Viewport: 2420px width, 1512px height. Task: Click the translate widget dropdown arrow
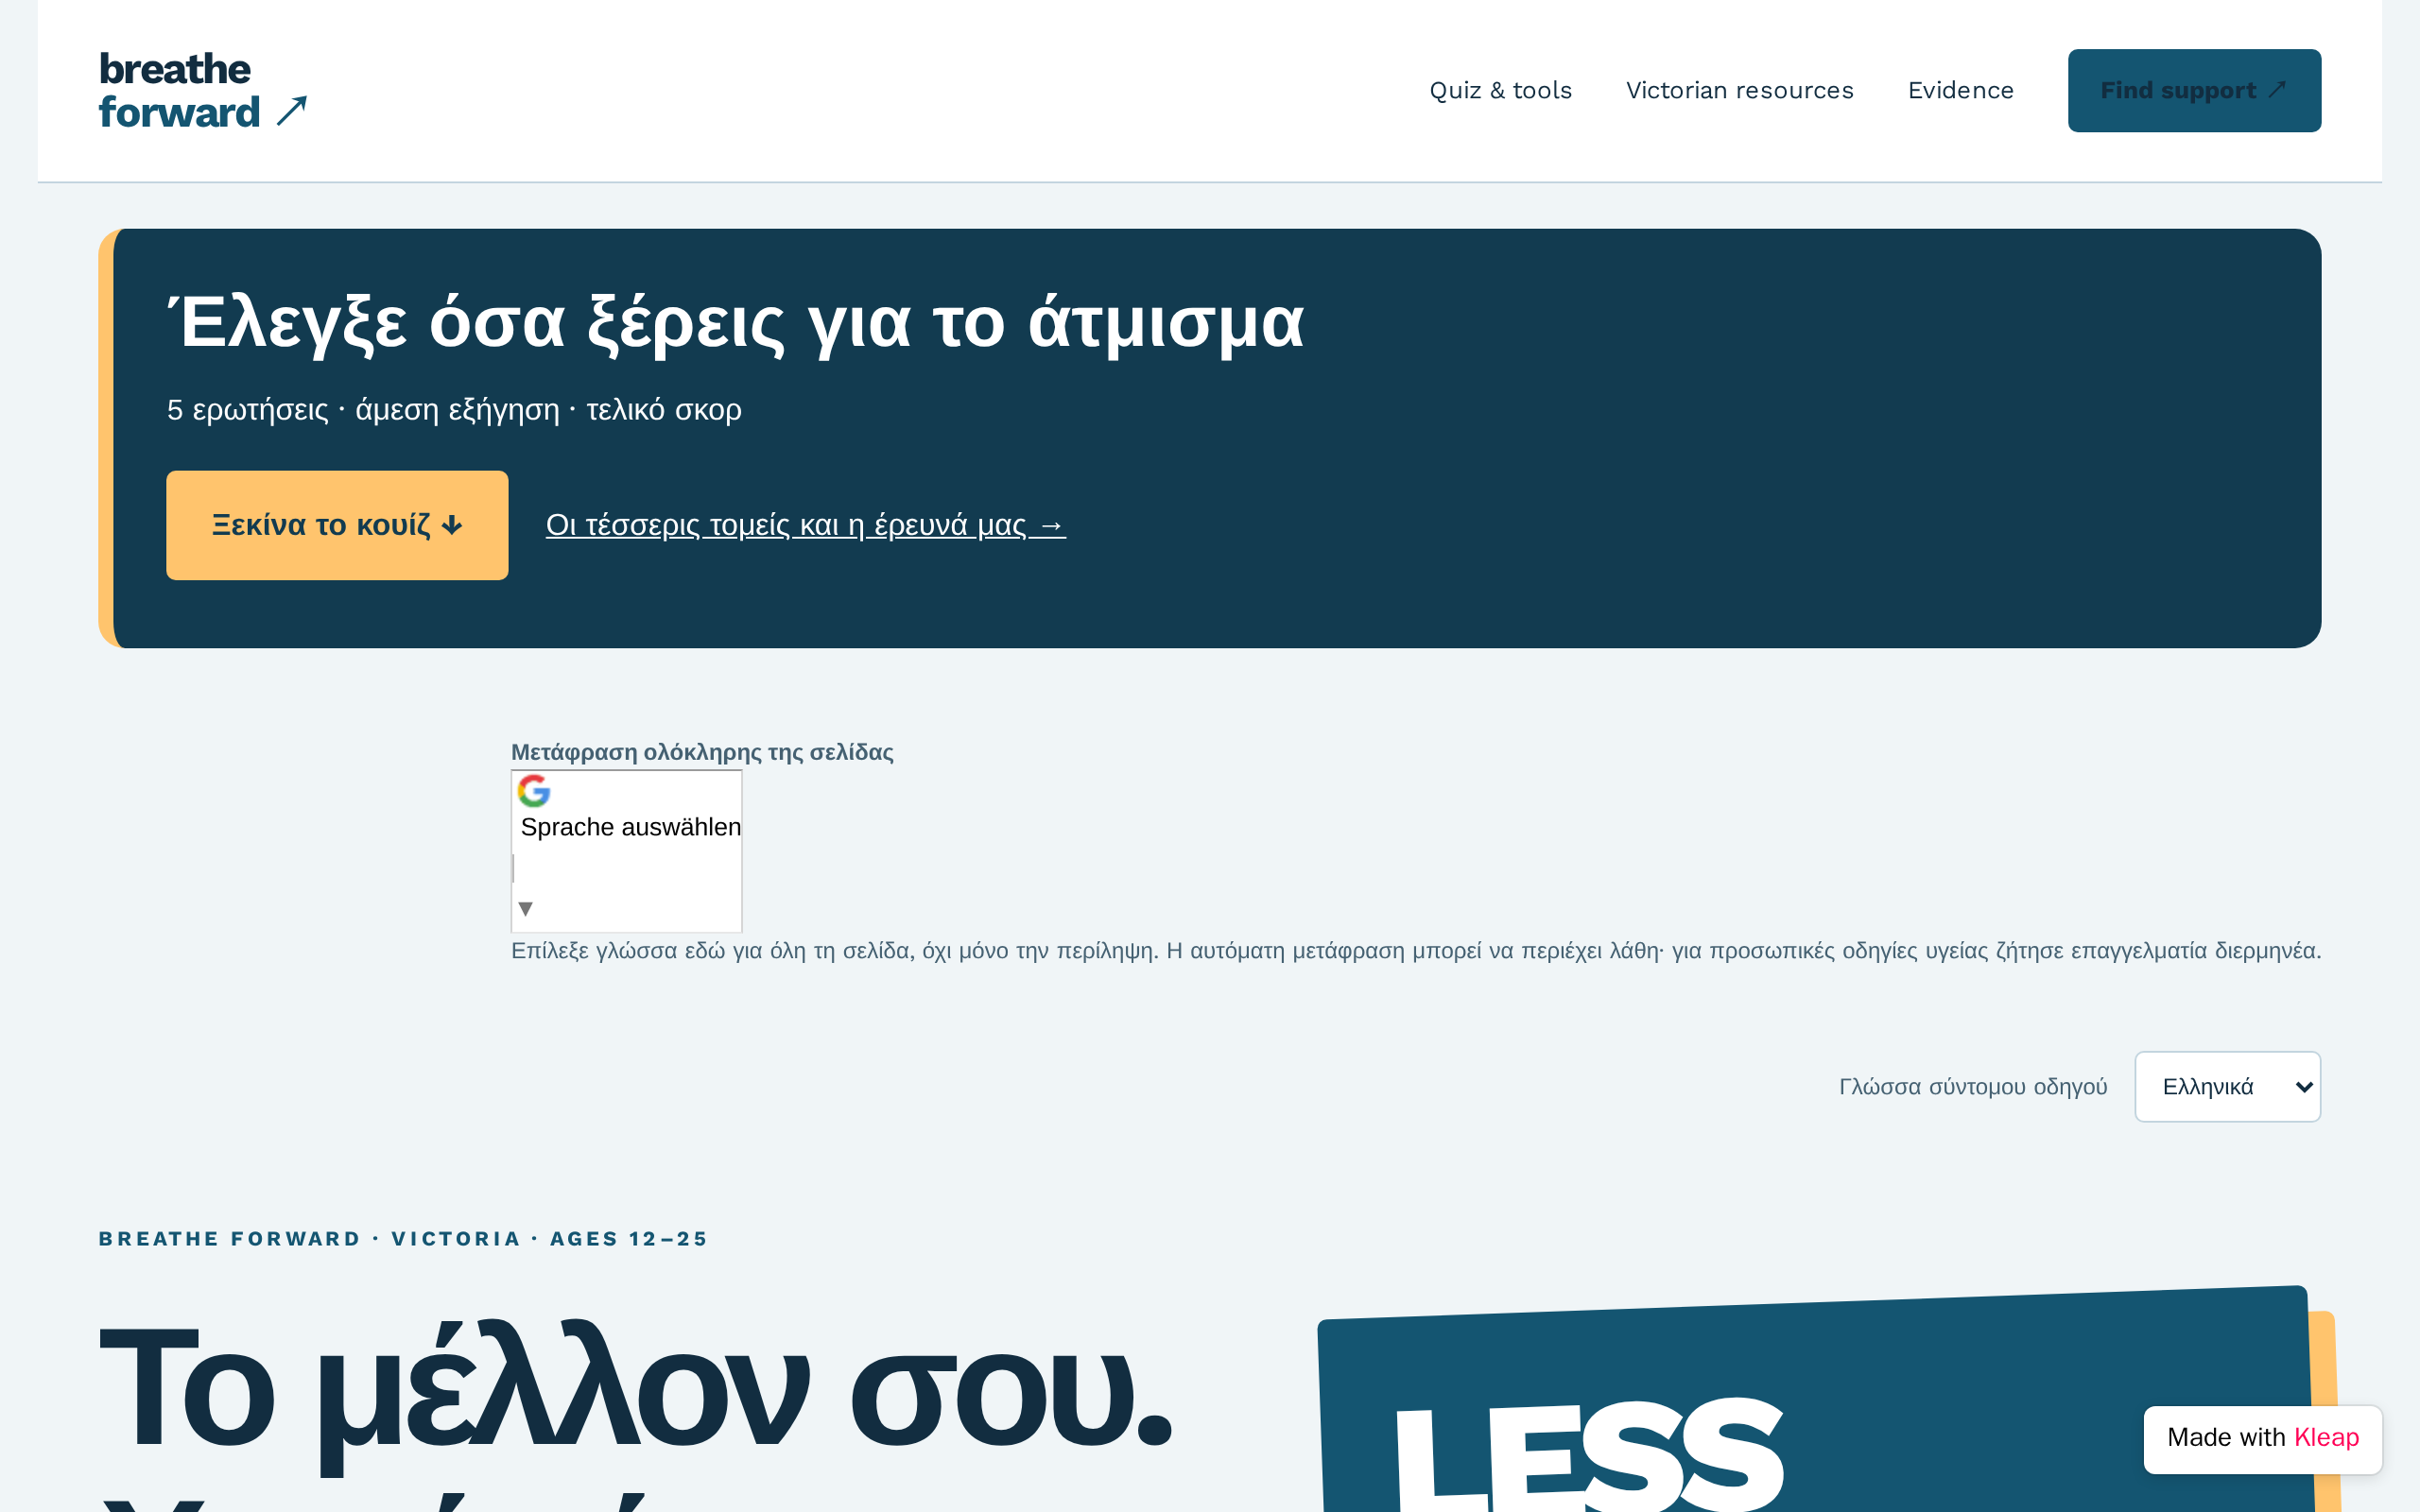(525, 908)
